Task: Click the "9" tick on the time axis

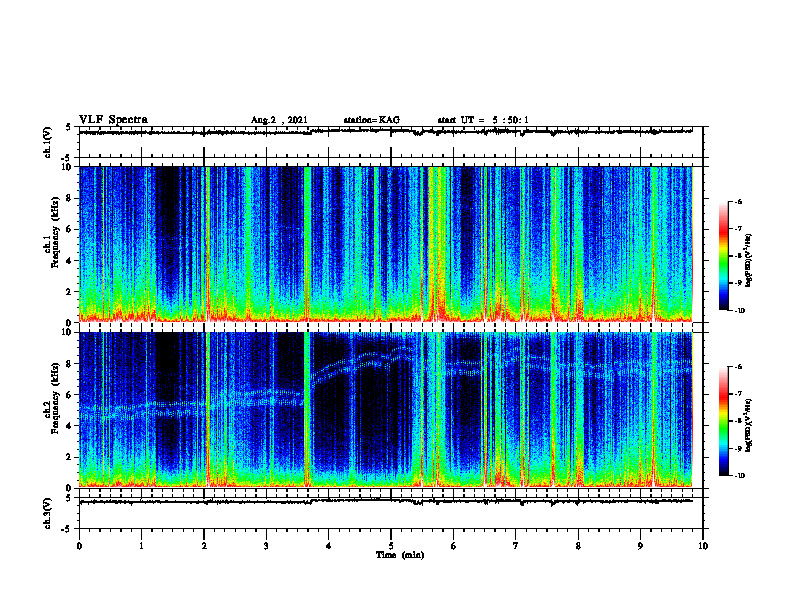Action: point(640,546)
